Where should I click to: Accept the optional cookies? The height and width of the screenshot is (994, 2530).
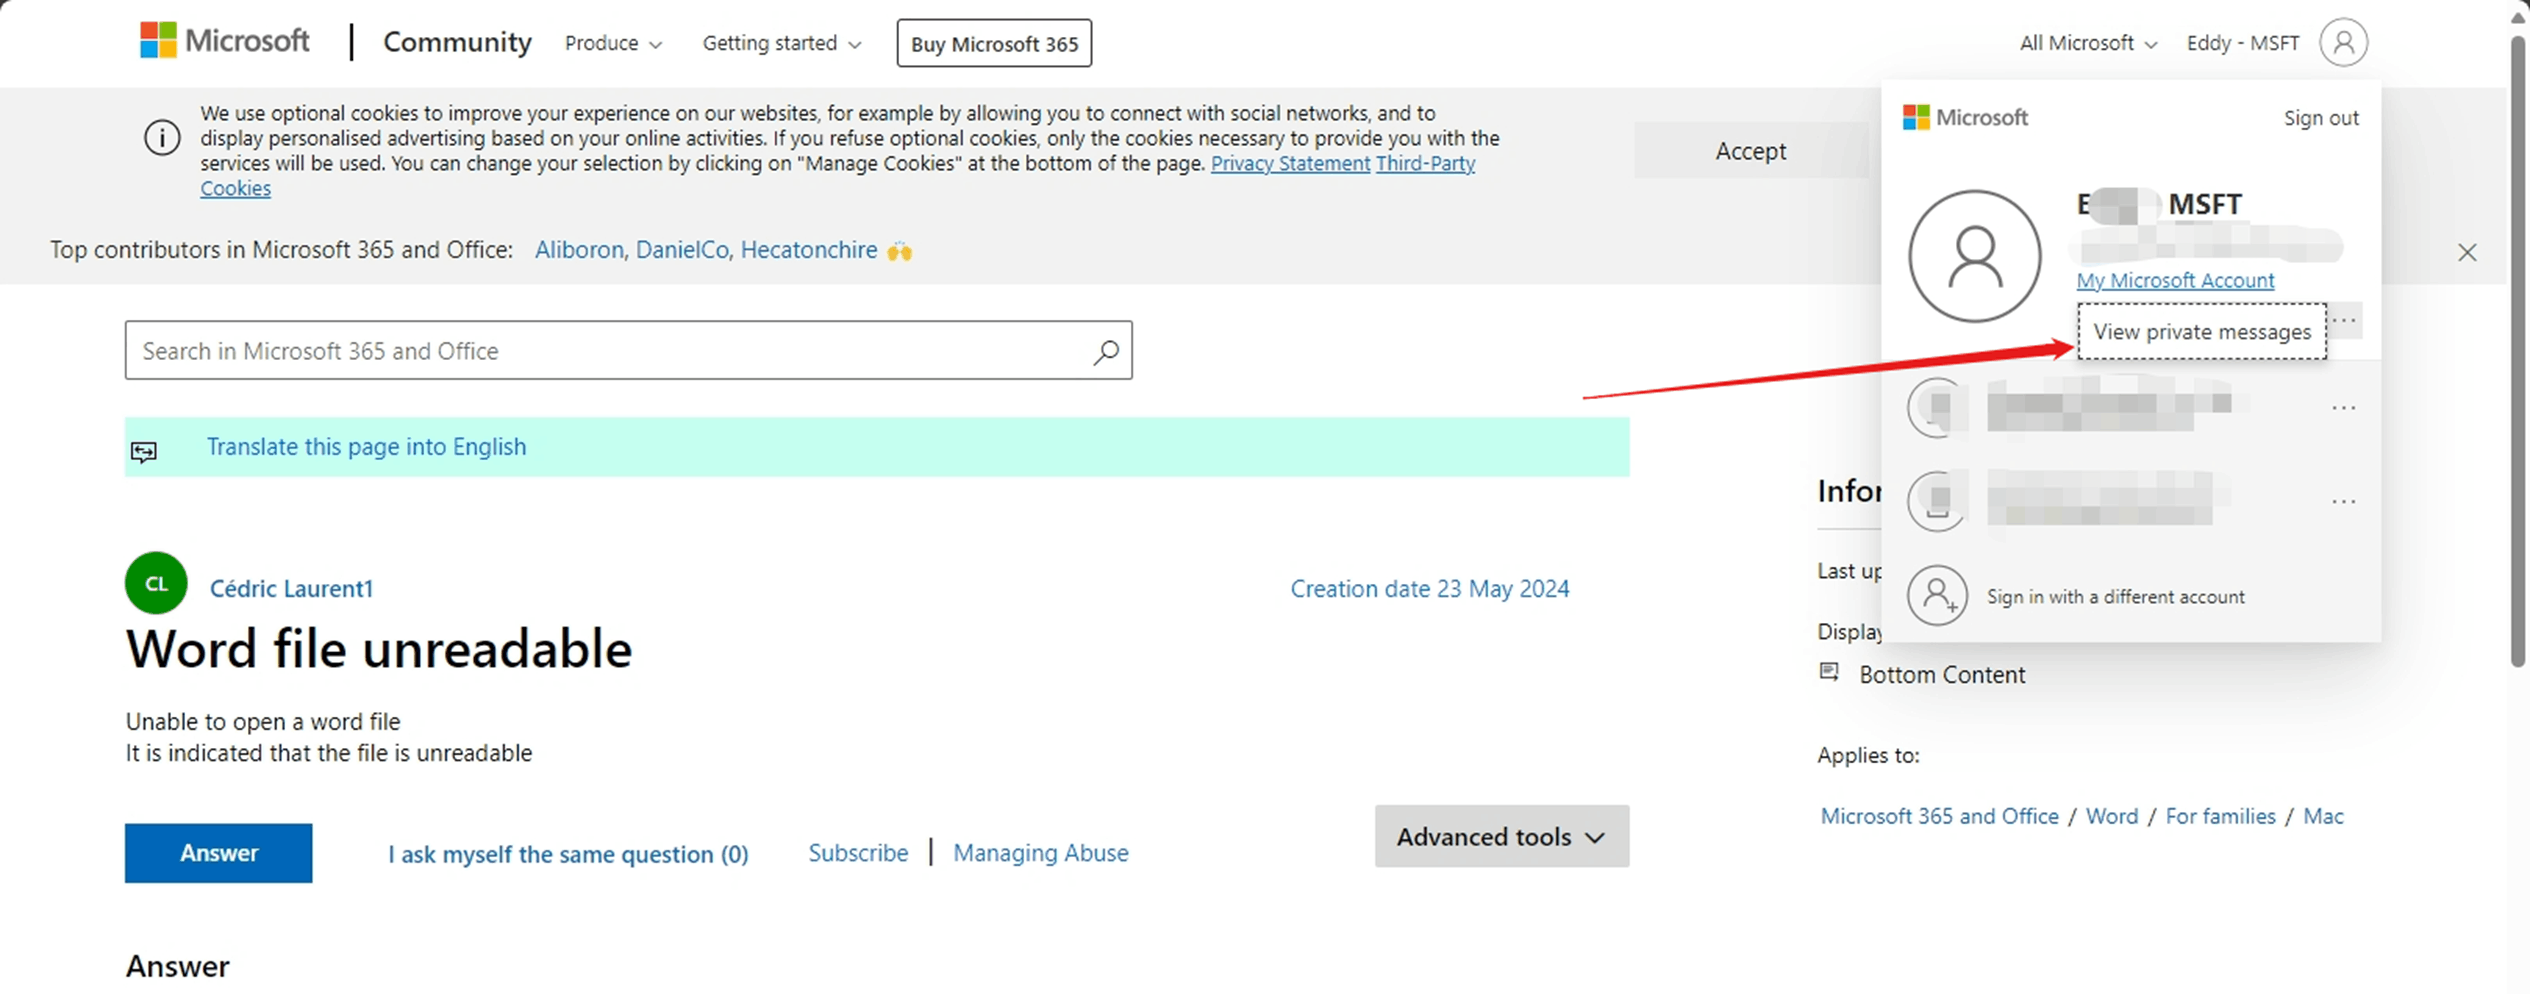(1750, 151)
